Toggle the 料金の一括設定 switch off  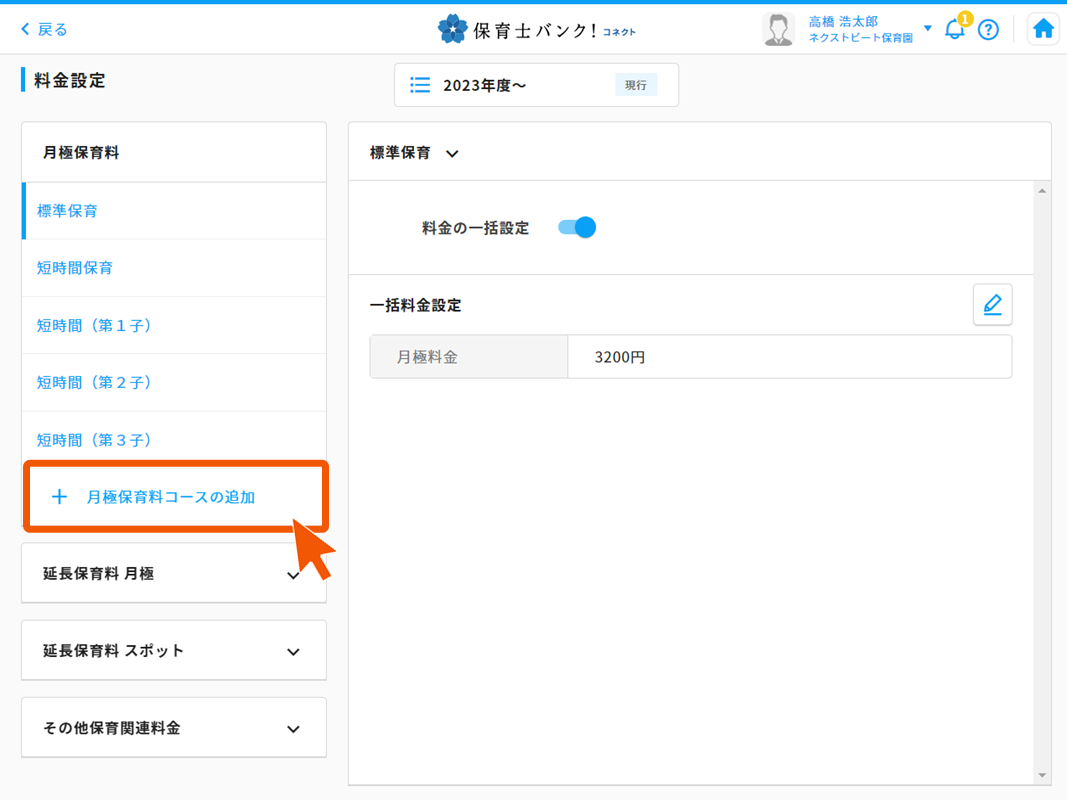pyautogui.click(x=577, y=228)
